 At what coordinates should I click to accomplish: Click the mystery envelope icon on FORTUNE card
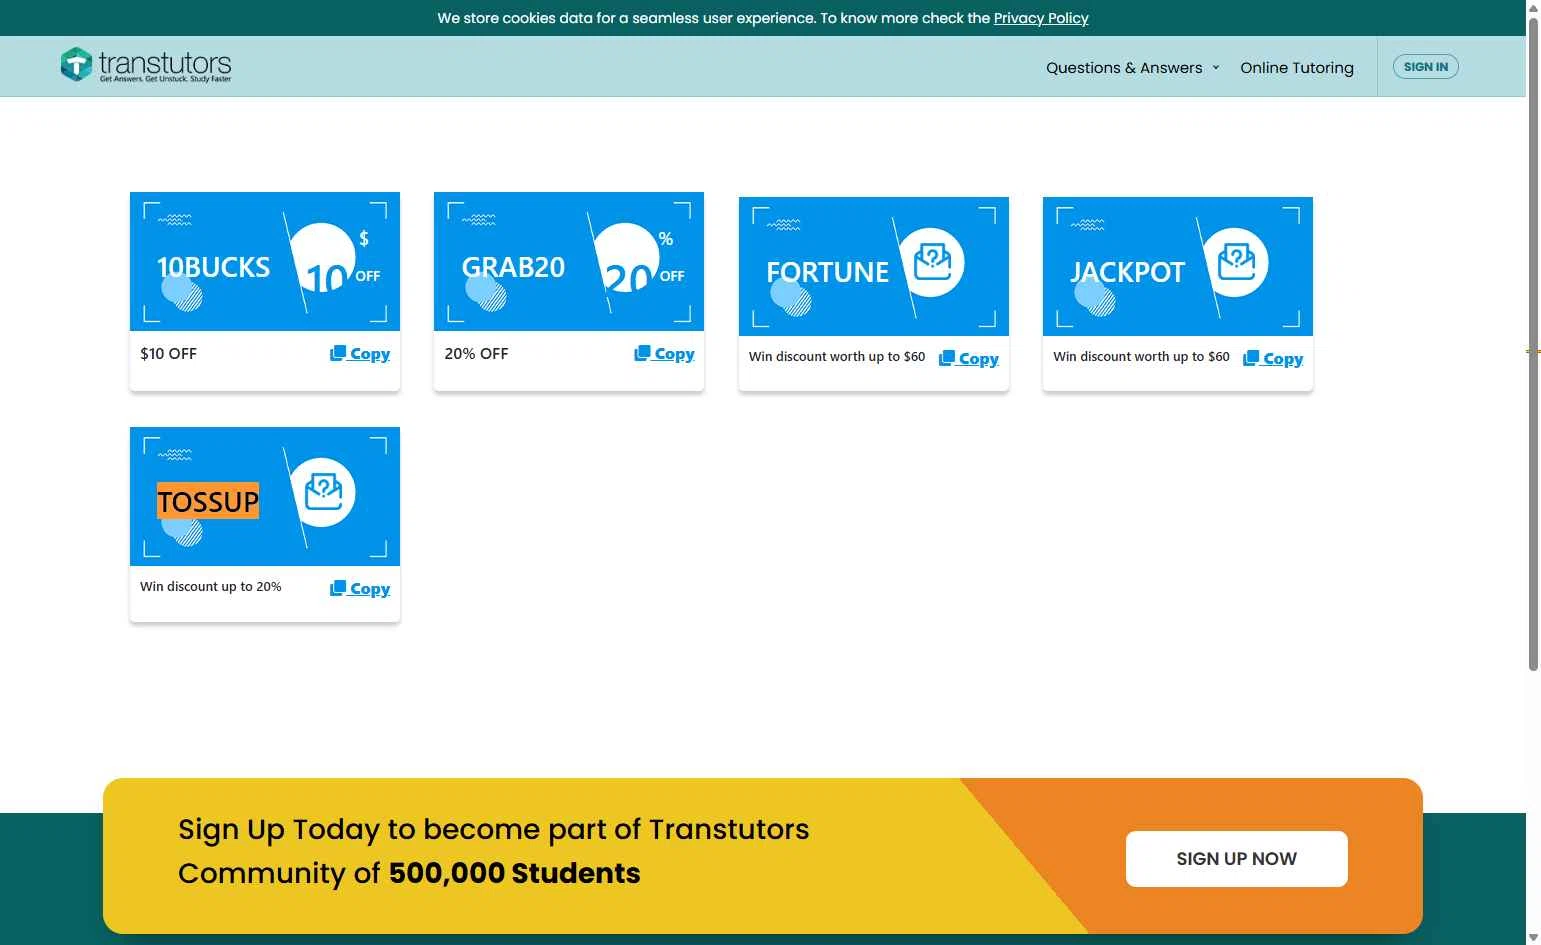click(933, 262)
